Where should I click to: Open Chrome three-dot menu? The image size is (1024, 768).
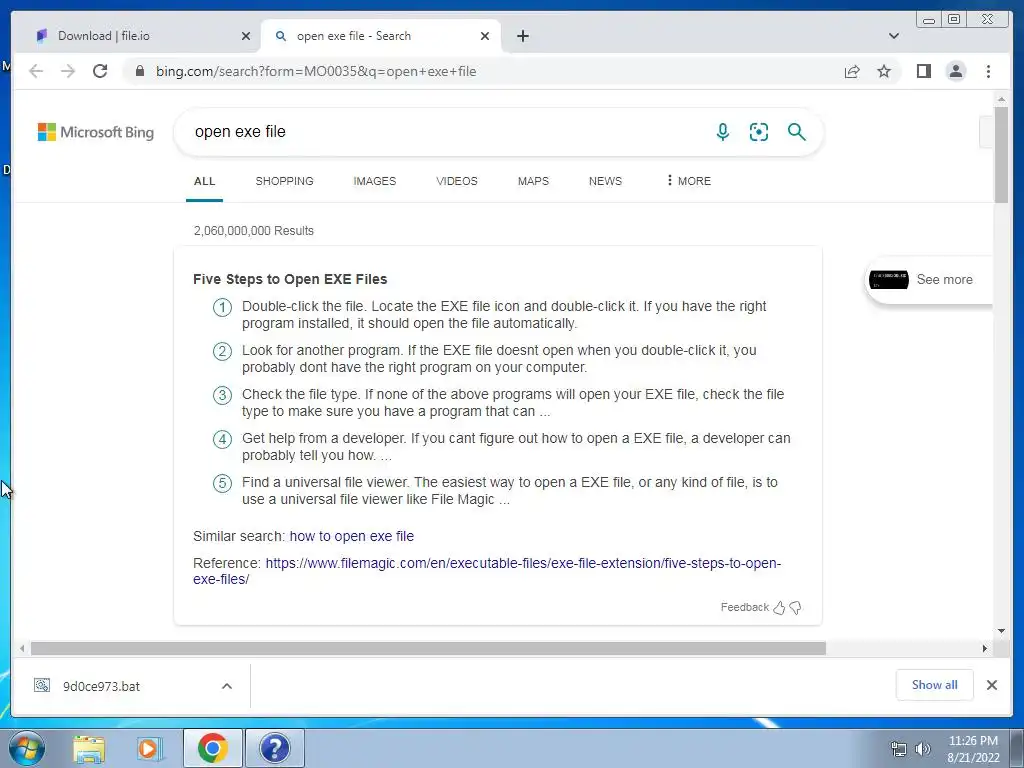click(x=988, y=71)
